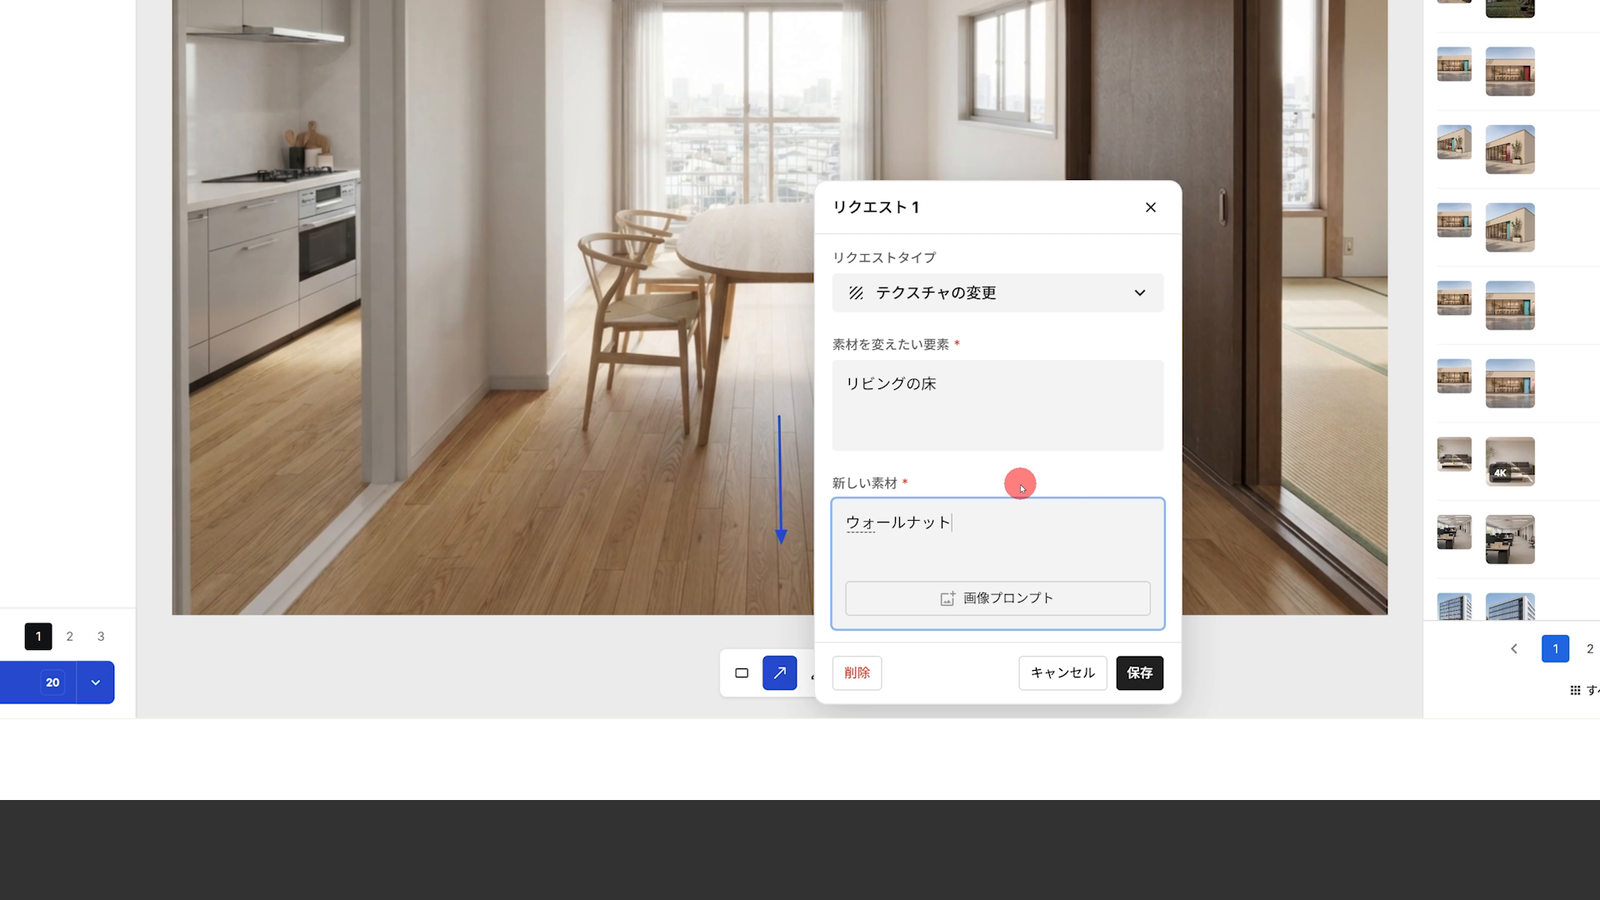Select page 1 in the left pagination
The image size is (1600, 900).
click(38, 636)
